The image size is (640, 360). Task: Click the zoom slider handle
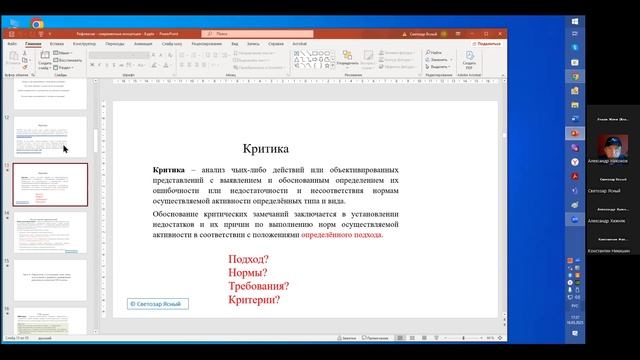coord(463,338)
